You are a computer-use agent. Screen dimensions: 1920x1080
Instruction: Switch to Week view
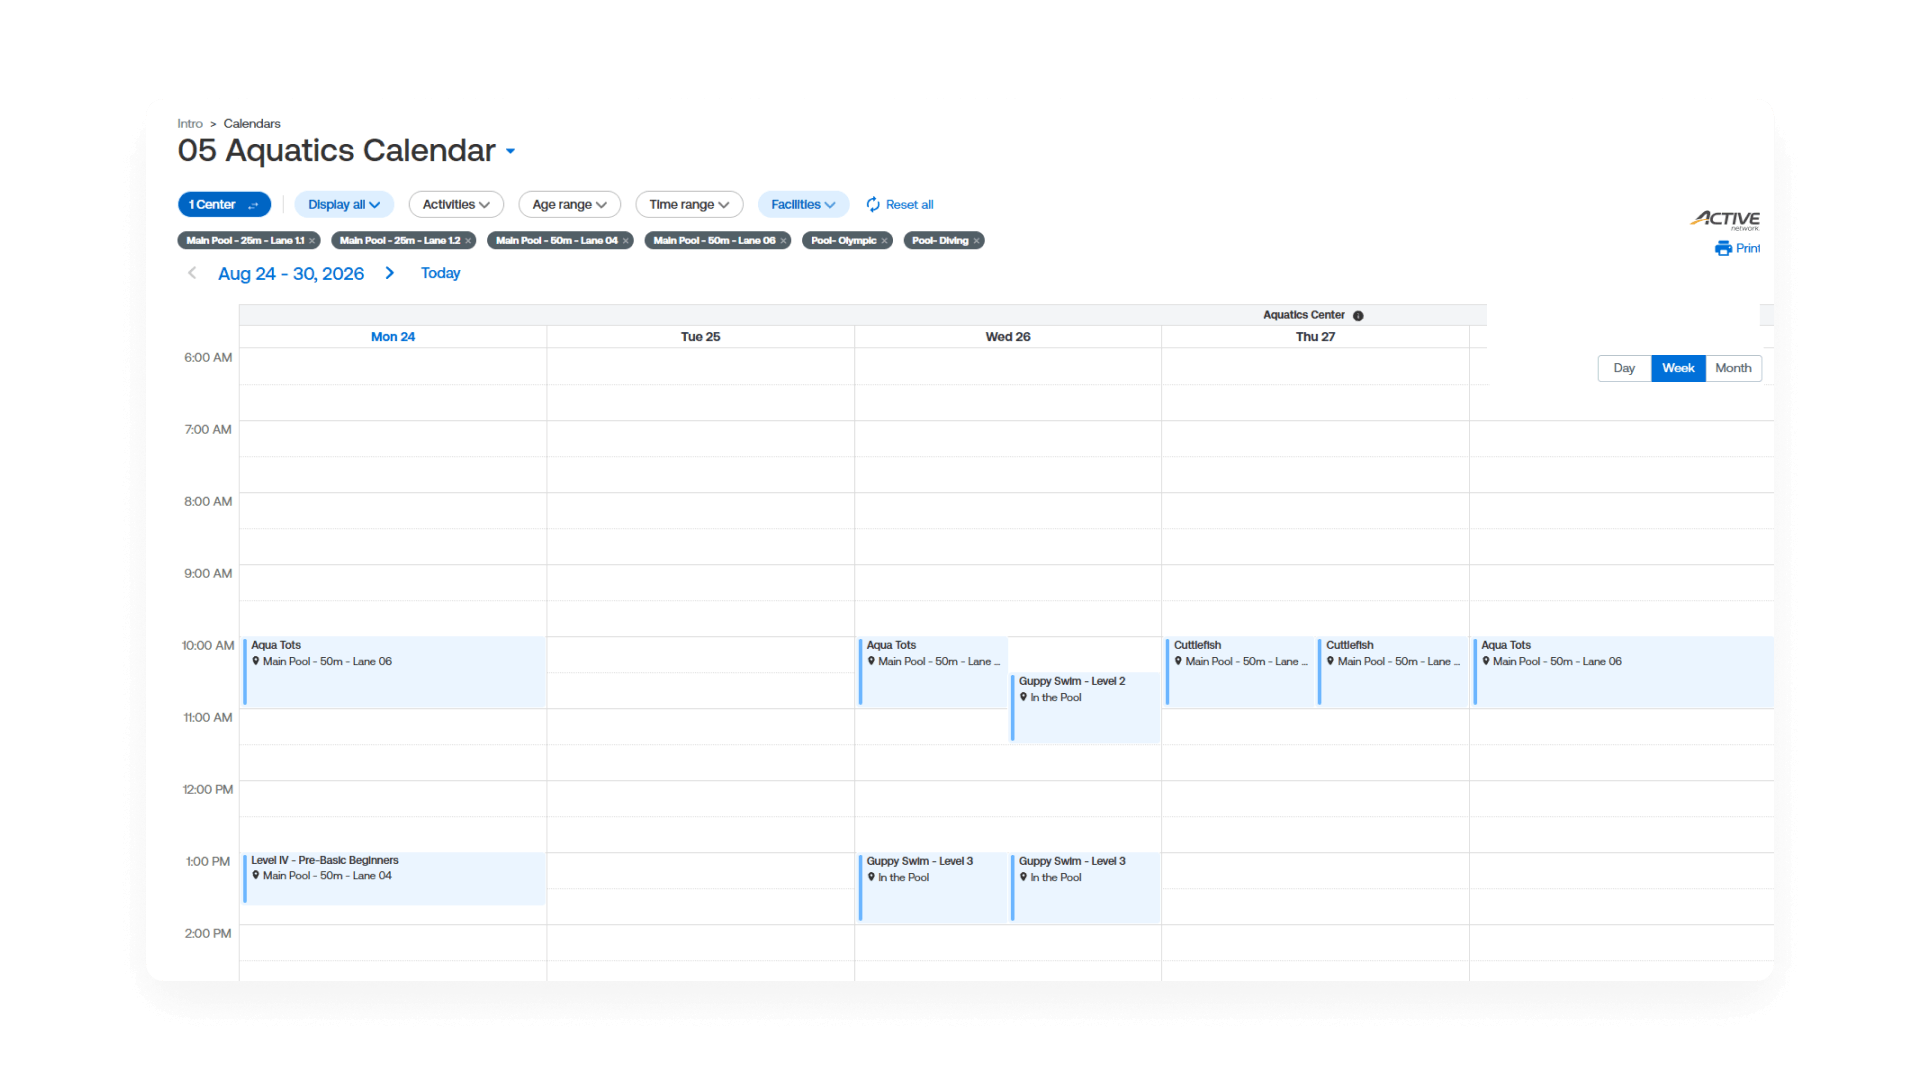[x=1678, y=368]
